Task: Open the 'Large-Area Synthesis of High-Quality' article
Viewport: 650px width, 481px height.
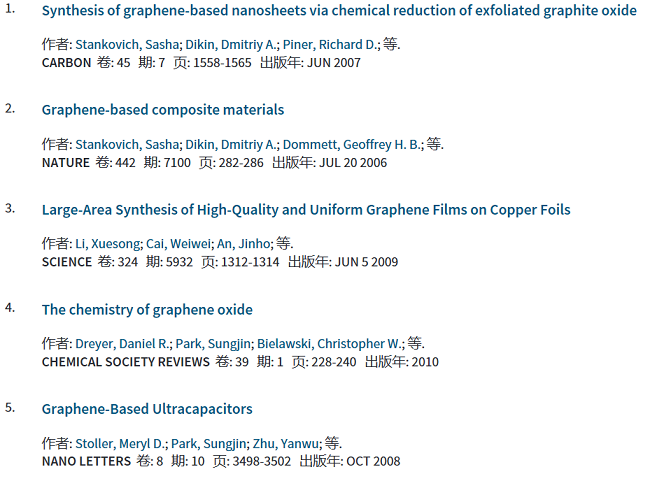Action: coord(306,210)
